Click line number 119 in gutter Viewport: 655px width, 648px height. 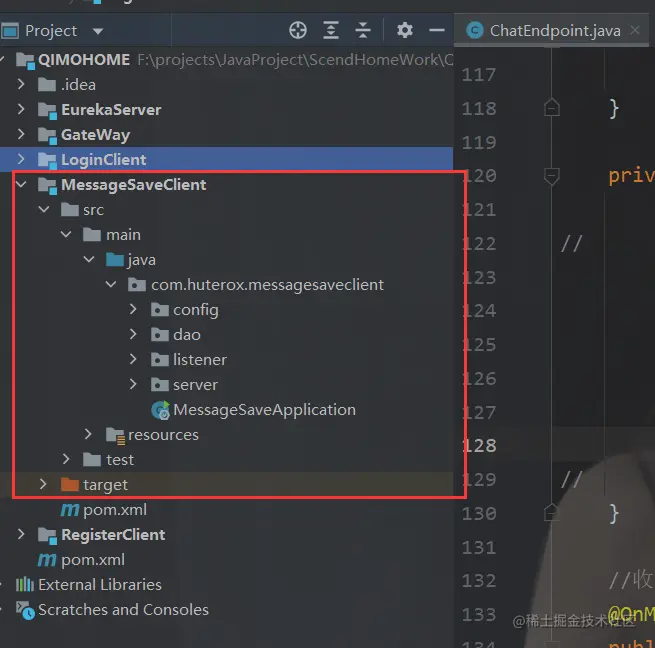point(479,142)
